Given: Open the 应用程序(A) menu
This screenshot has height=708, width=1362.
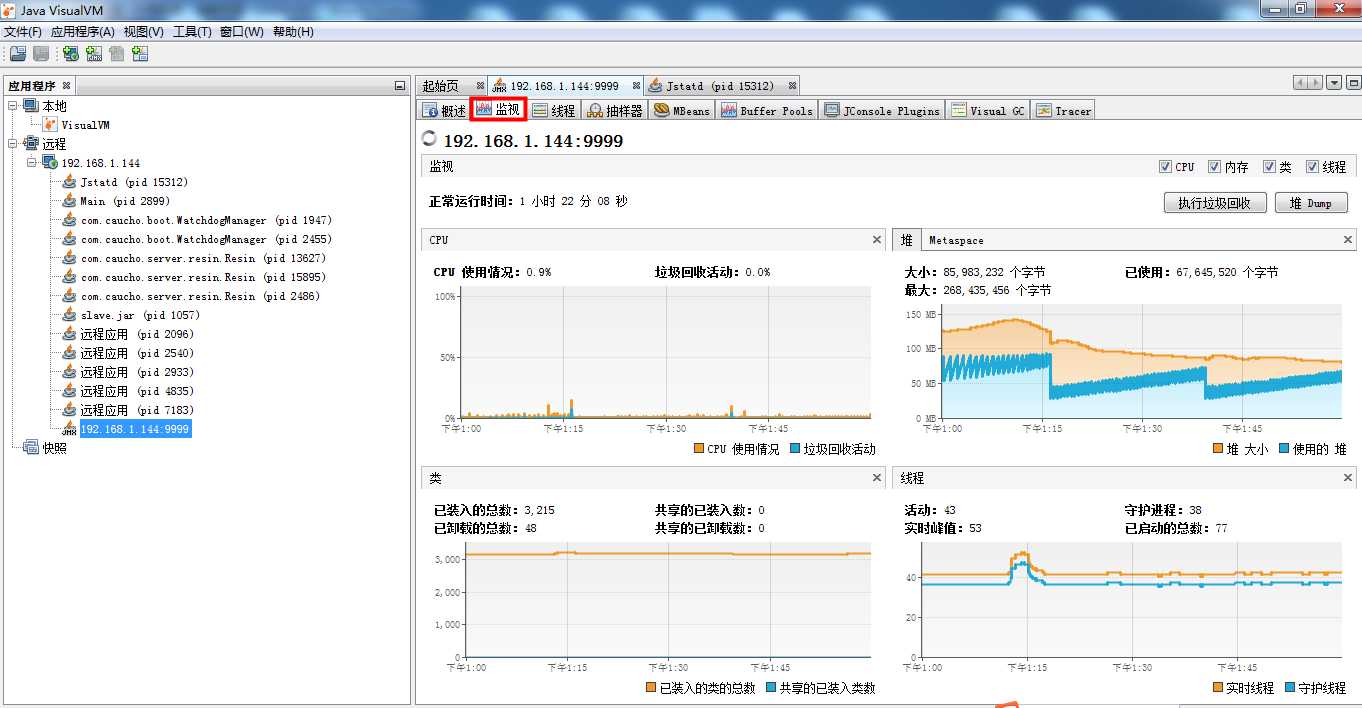Looking at the screenshot, I should point(83,32).
